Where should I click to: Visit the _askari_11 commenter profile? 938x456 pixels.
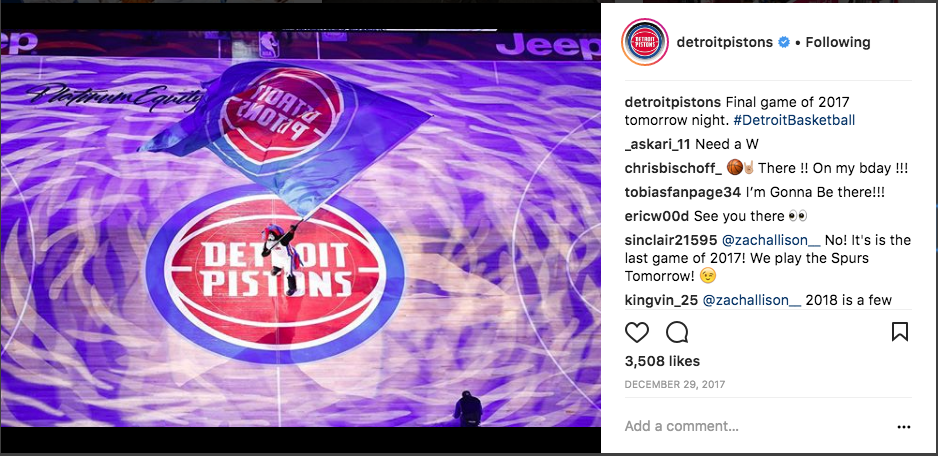tap(658, 144)
